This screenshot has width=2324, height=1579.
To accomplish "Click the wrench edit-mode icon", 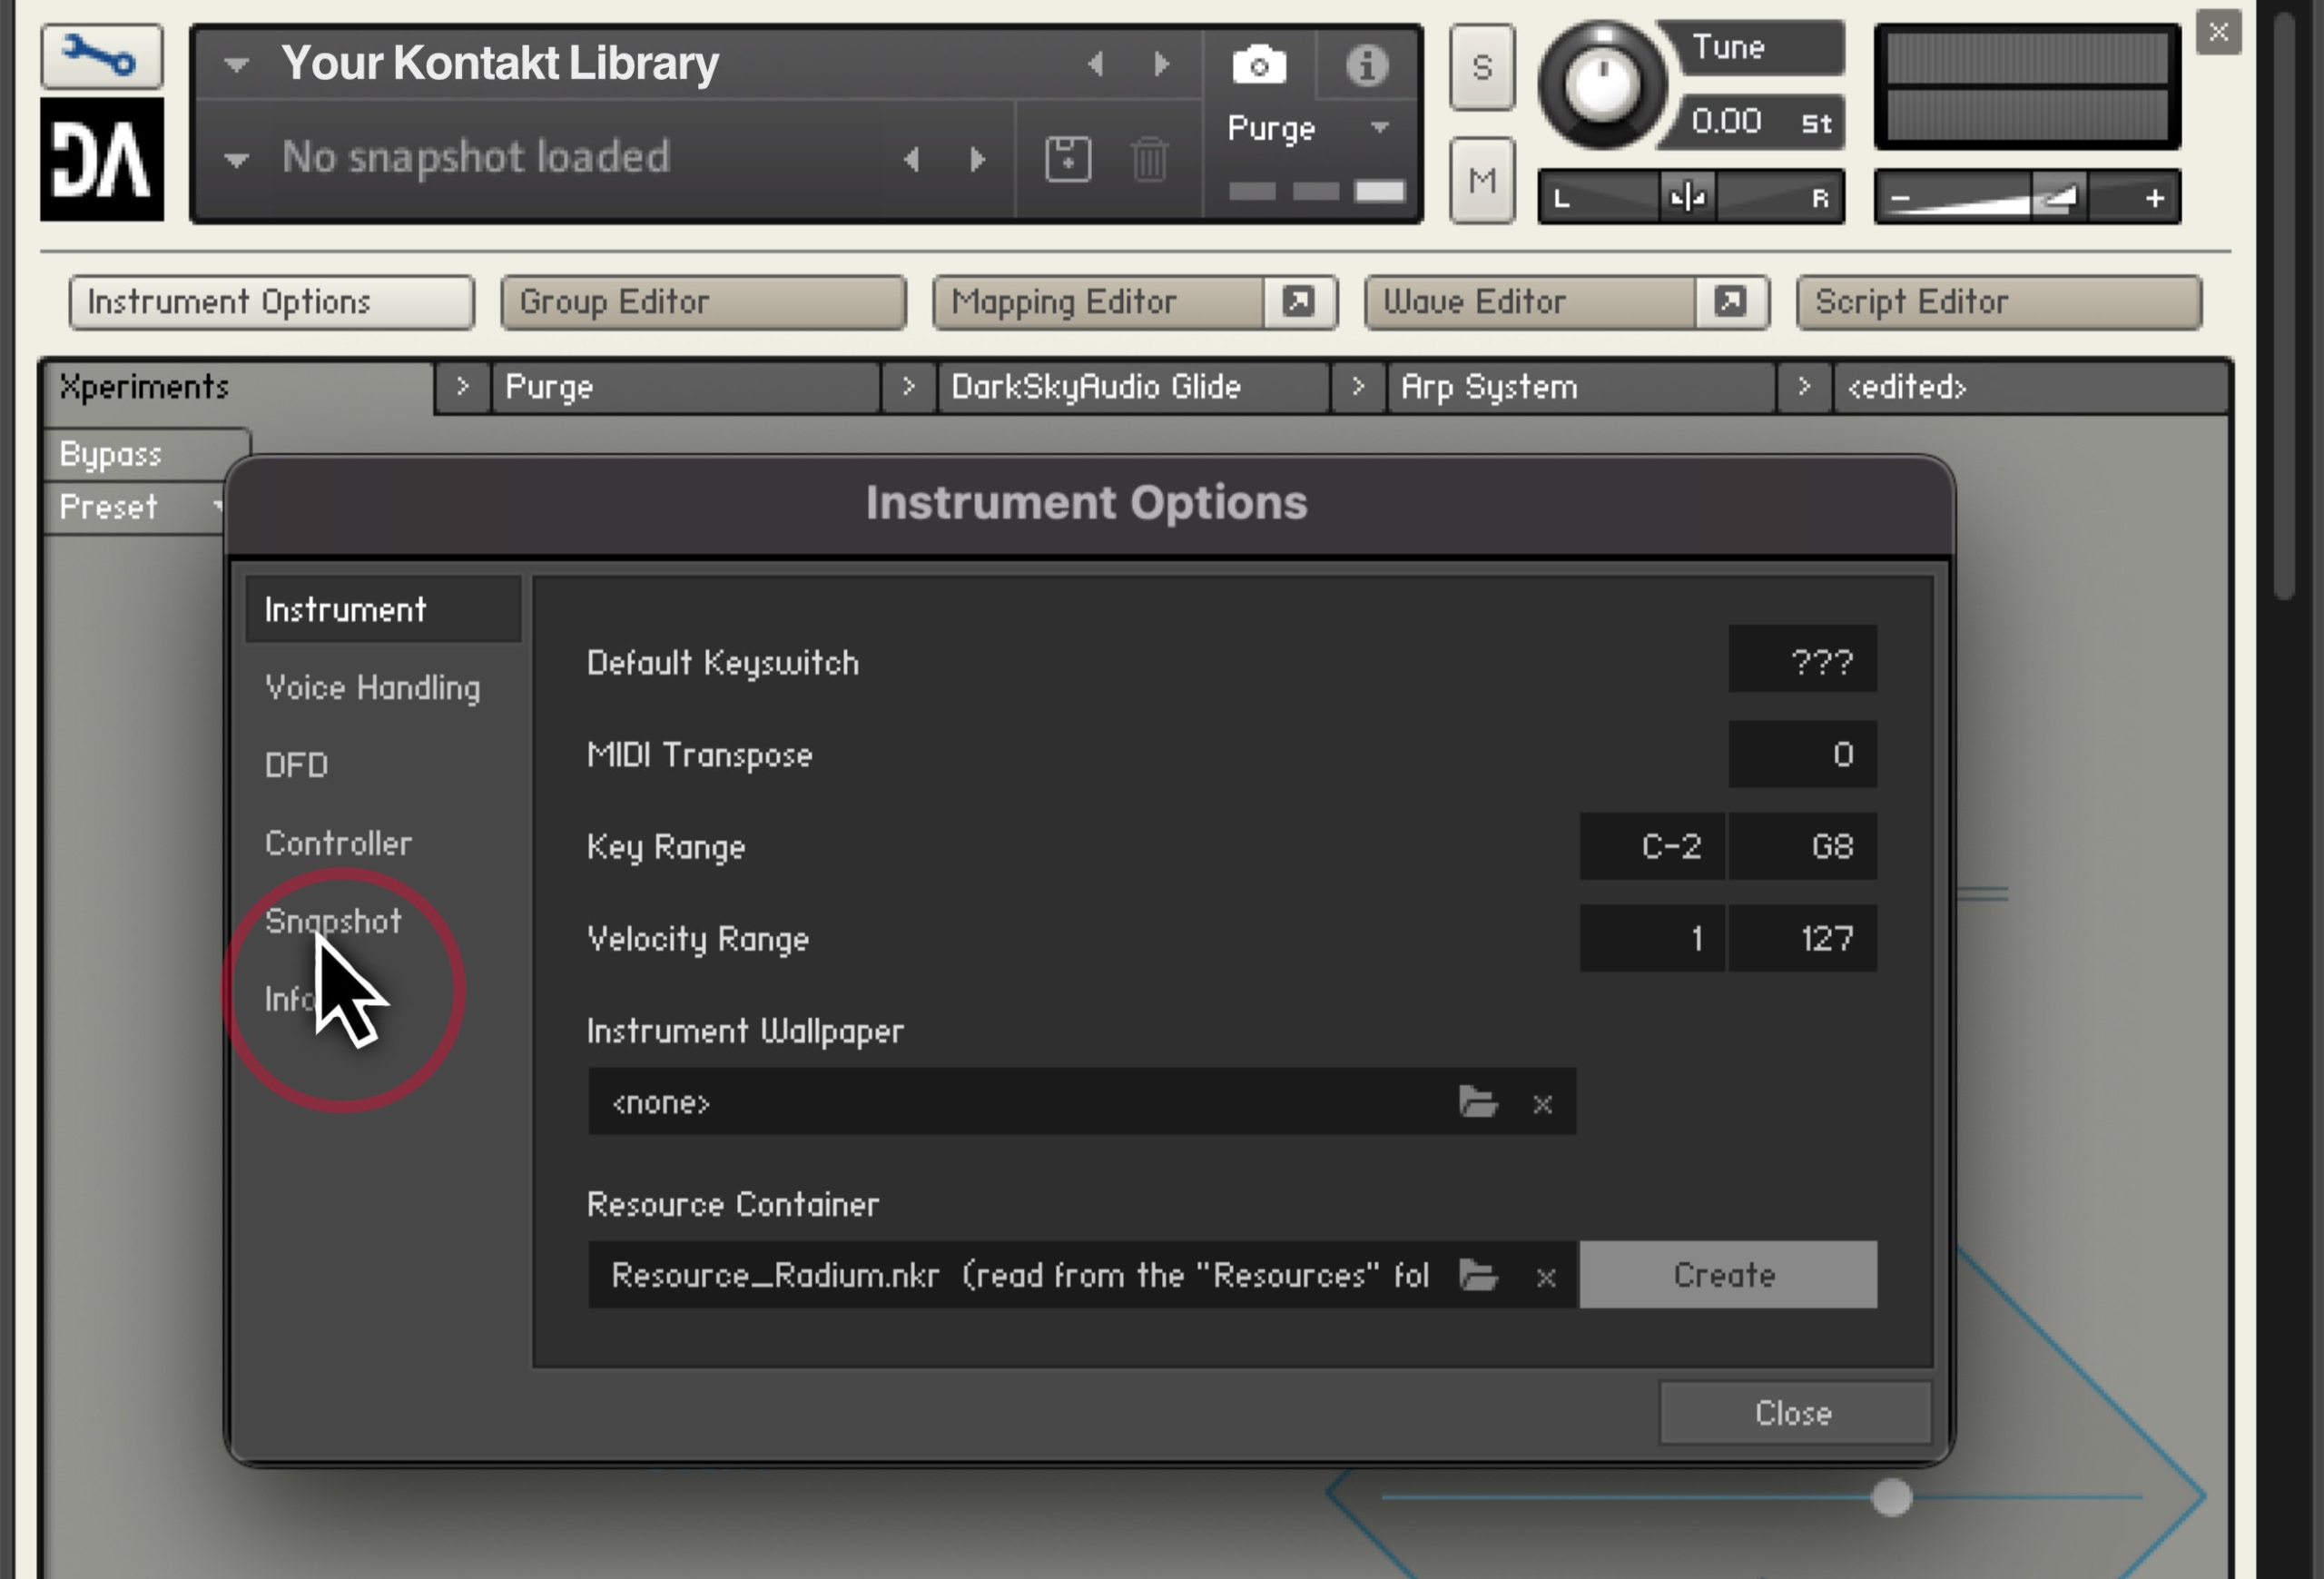I will (x=101, y=56).
